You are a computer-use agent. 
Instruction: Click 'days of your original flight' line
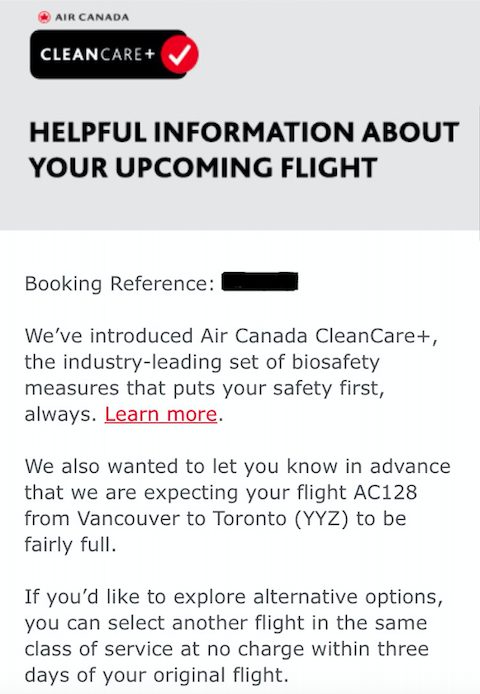click(156, 676)
